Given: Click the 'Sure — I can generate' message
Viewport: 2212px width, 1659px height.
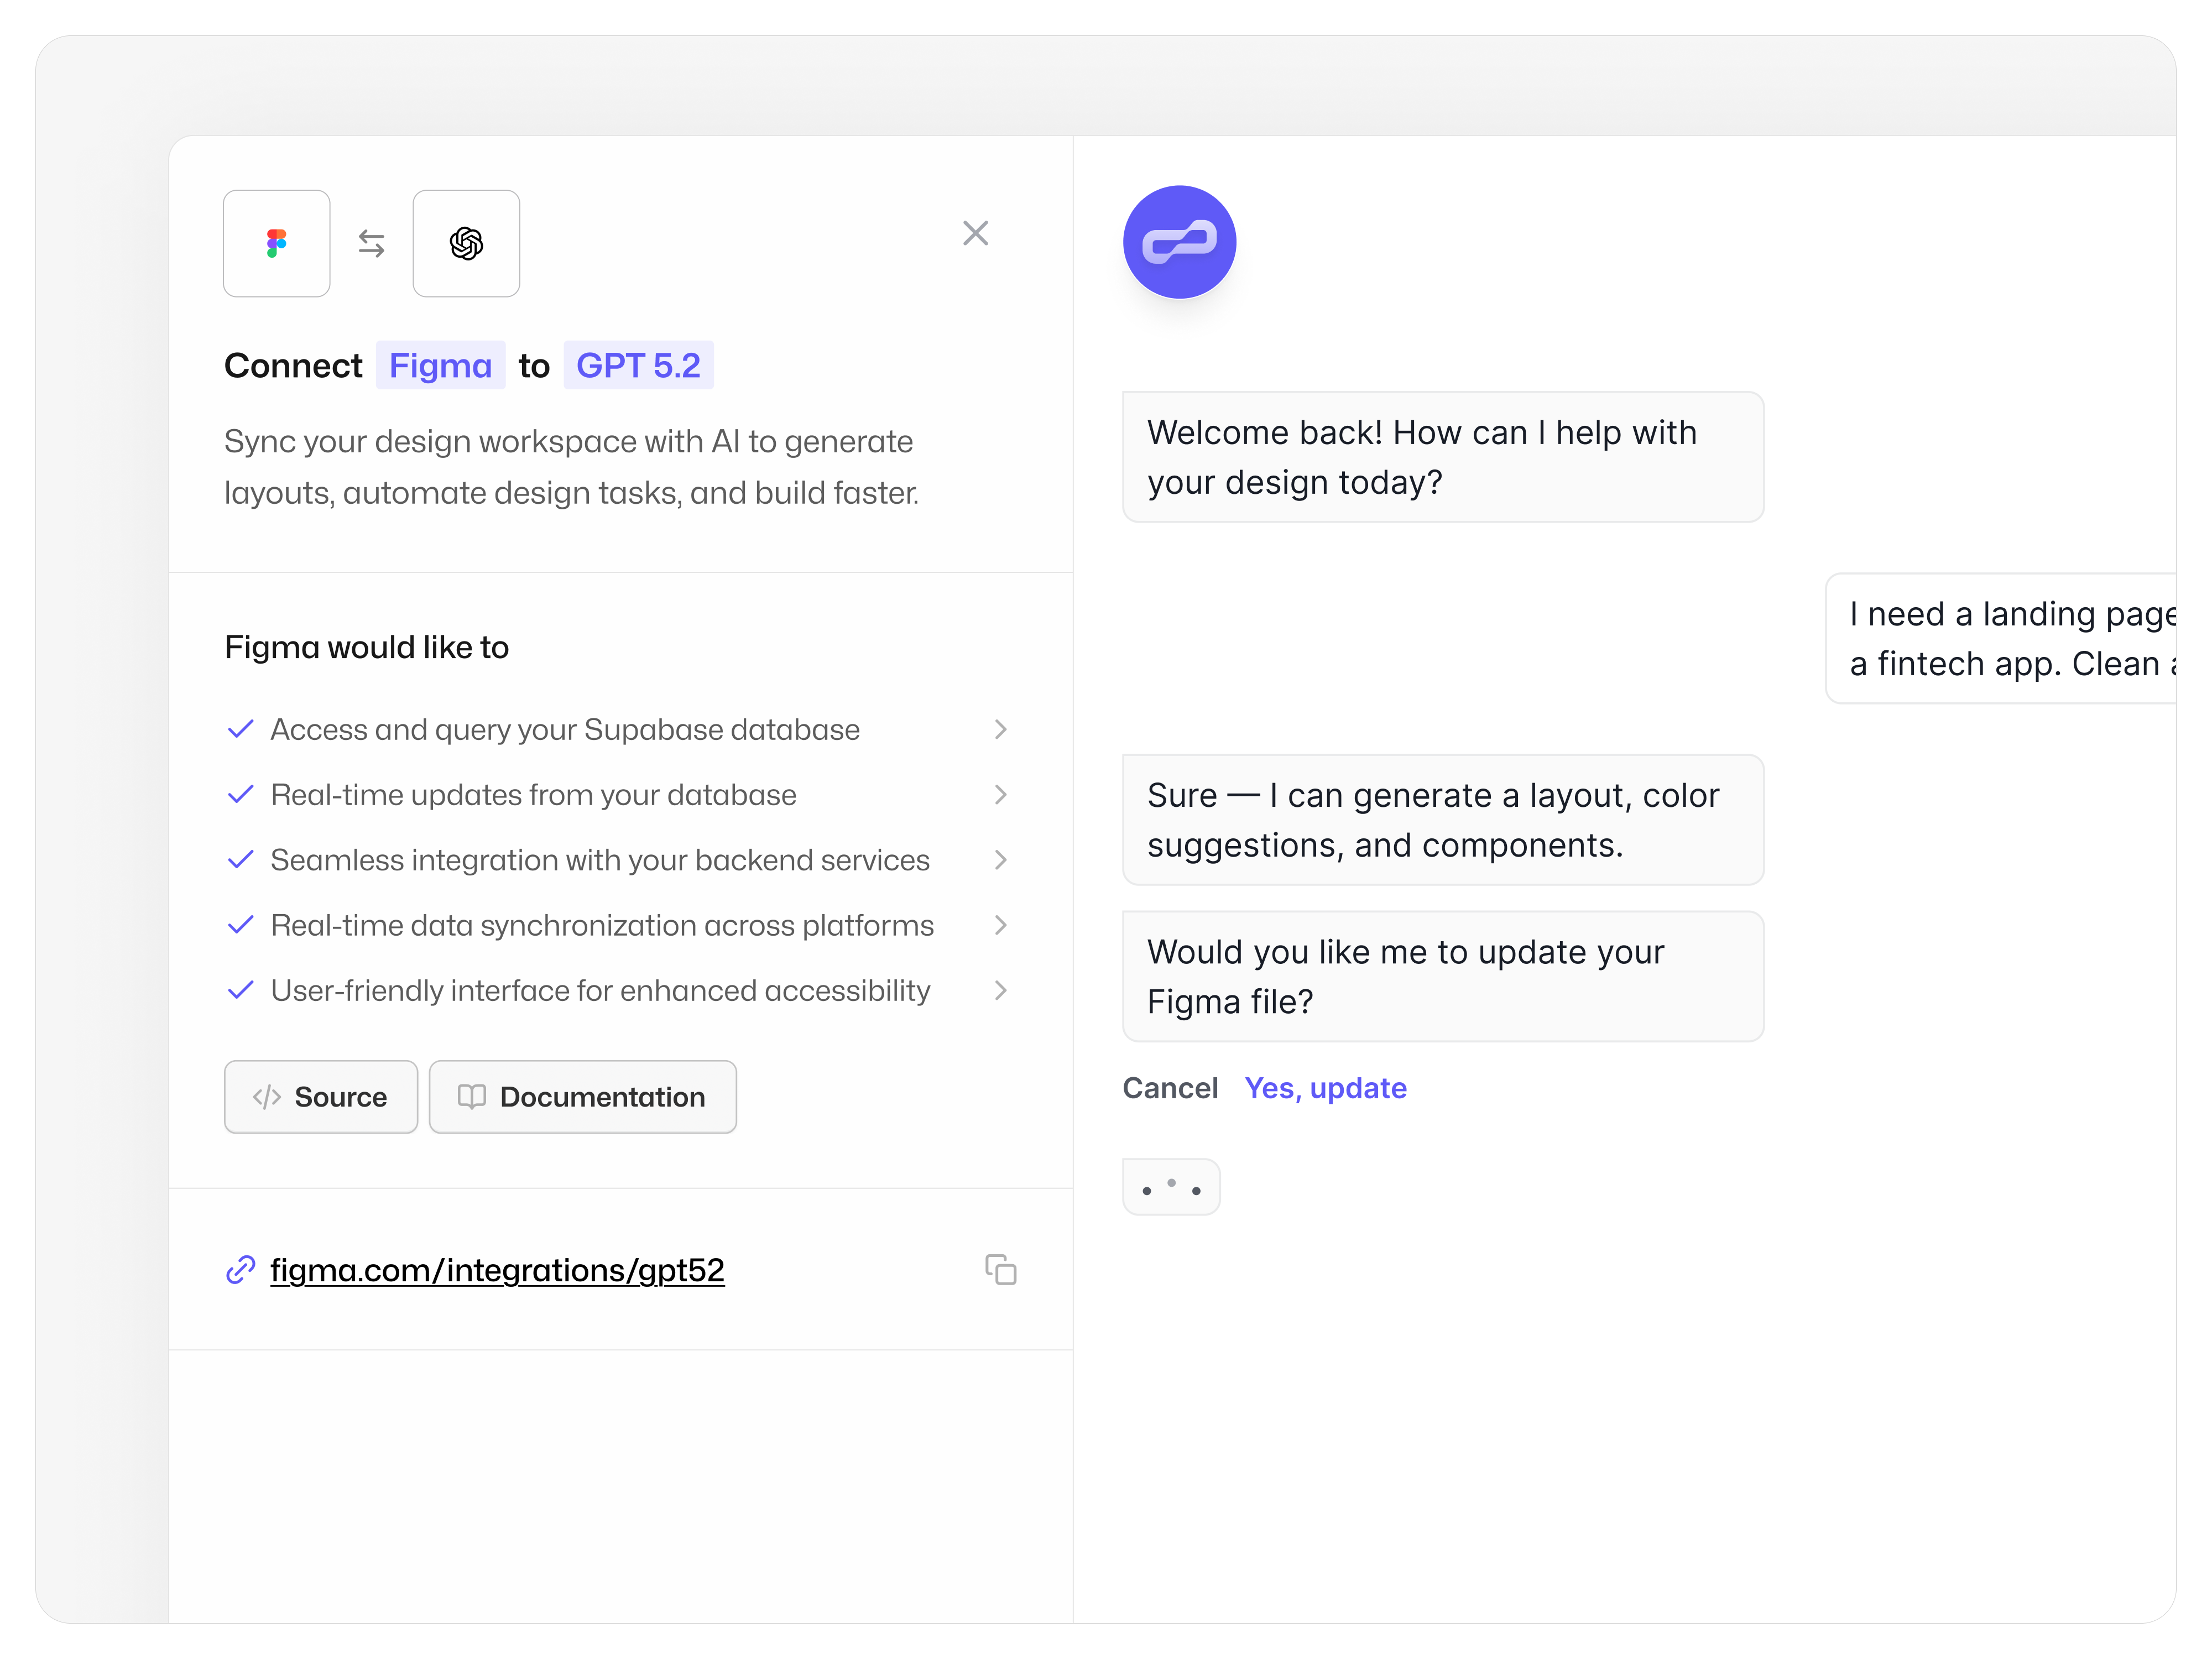Looking at the screenshot, I should [1443, 820].
